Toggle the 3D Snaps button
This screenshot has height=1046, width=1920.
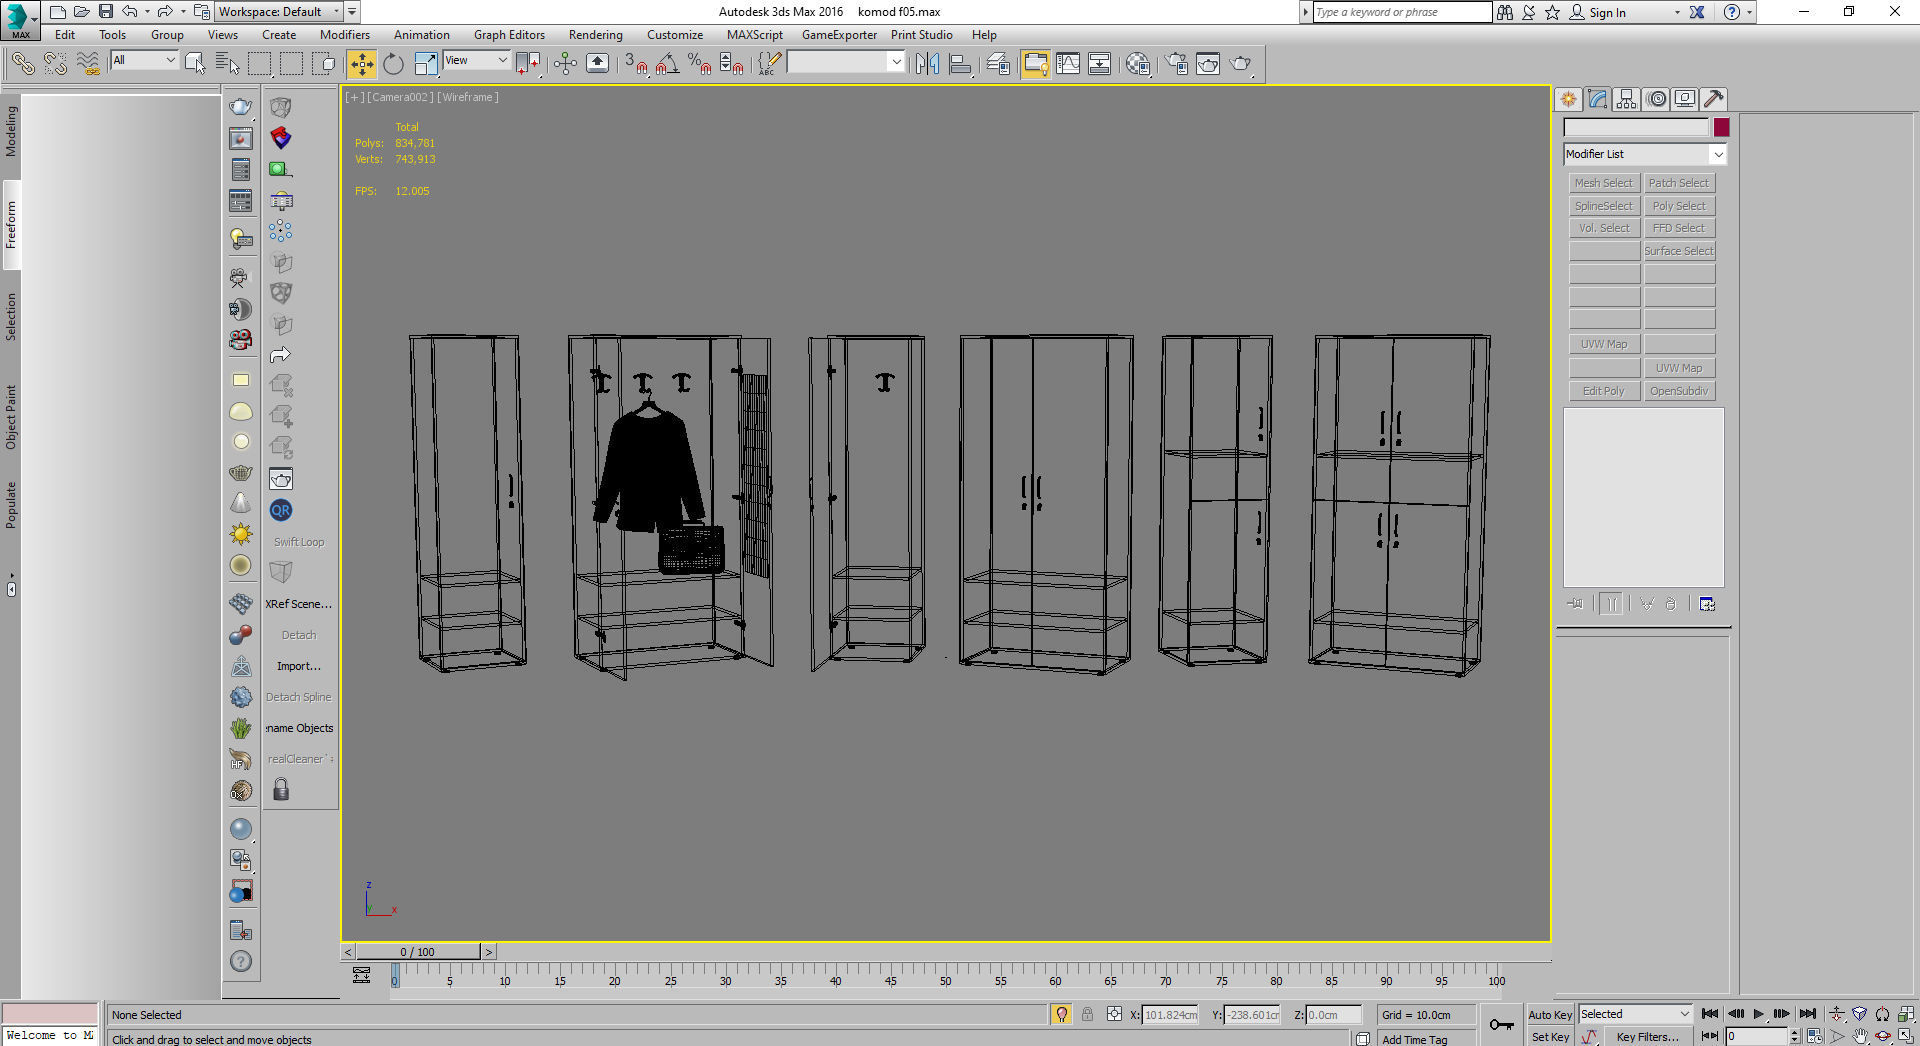[x=636, y=64]
